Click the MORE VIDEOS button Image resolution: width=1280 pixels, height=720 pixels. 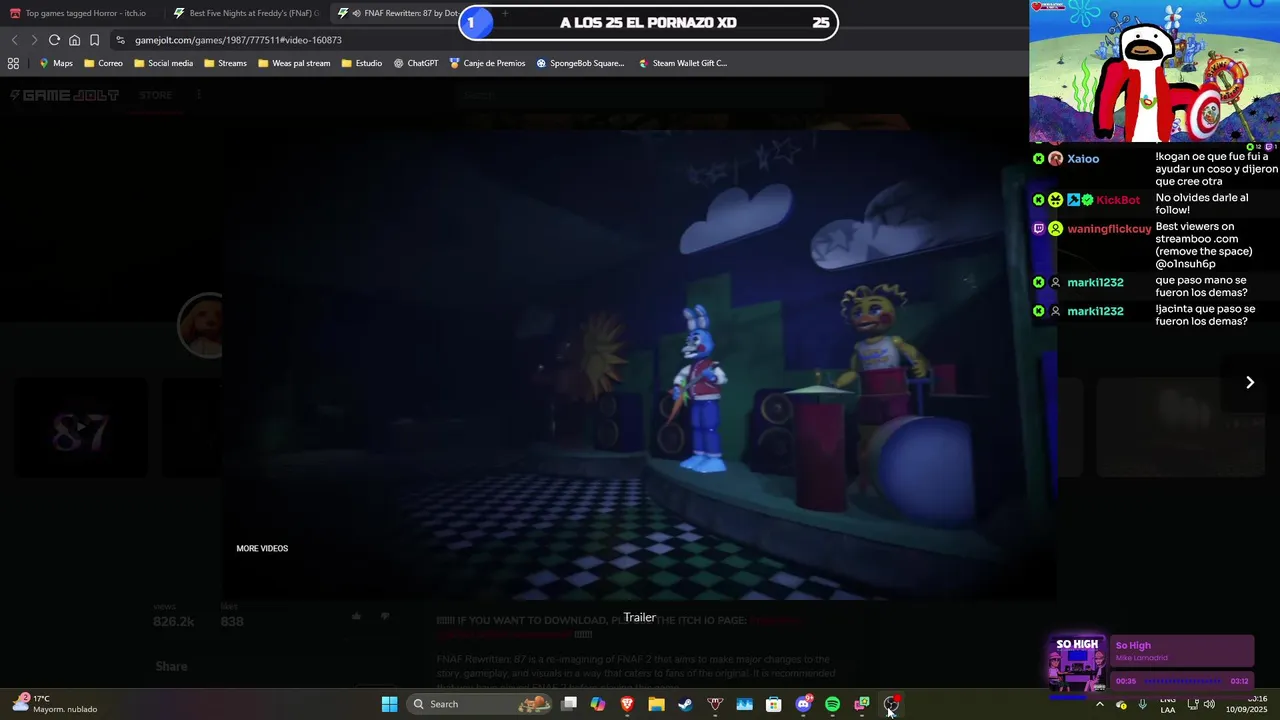262,548
